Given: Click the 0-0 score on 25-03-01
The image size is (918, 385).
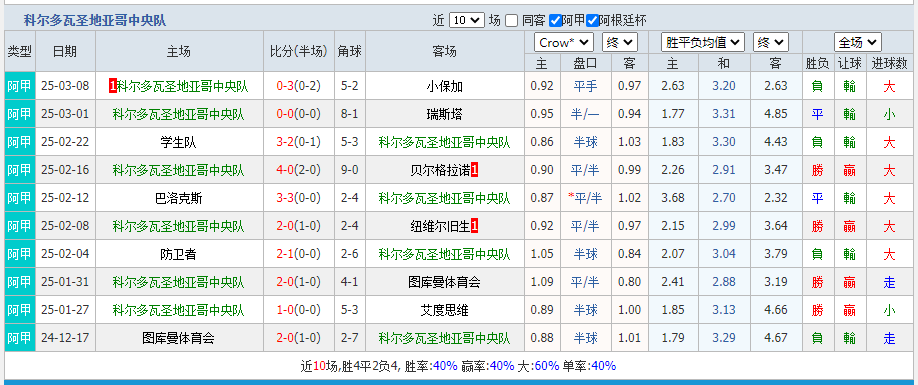Looking at the screenshot, I should (x=285, y=114).
